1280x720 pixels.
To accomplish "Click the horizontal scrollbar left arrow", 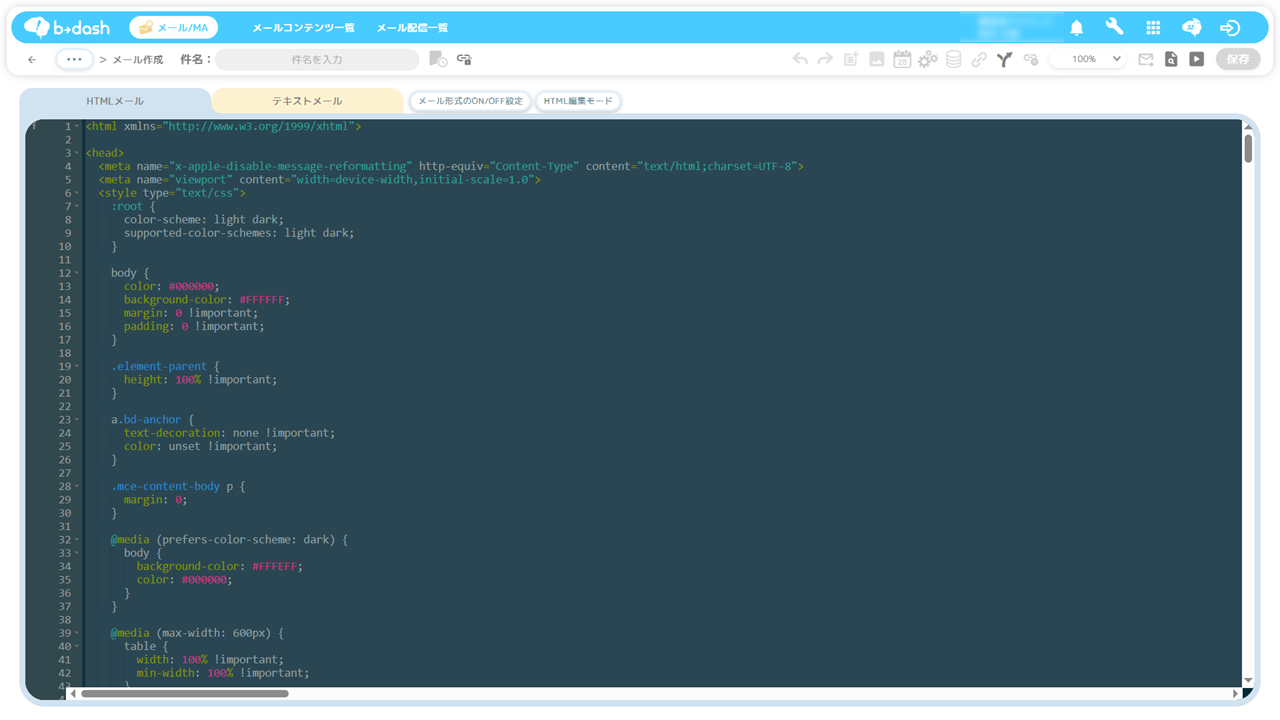I will (x=73, y=693).
